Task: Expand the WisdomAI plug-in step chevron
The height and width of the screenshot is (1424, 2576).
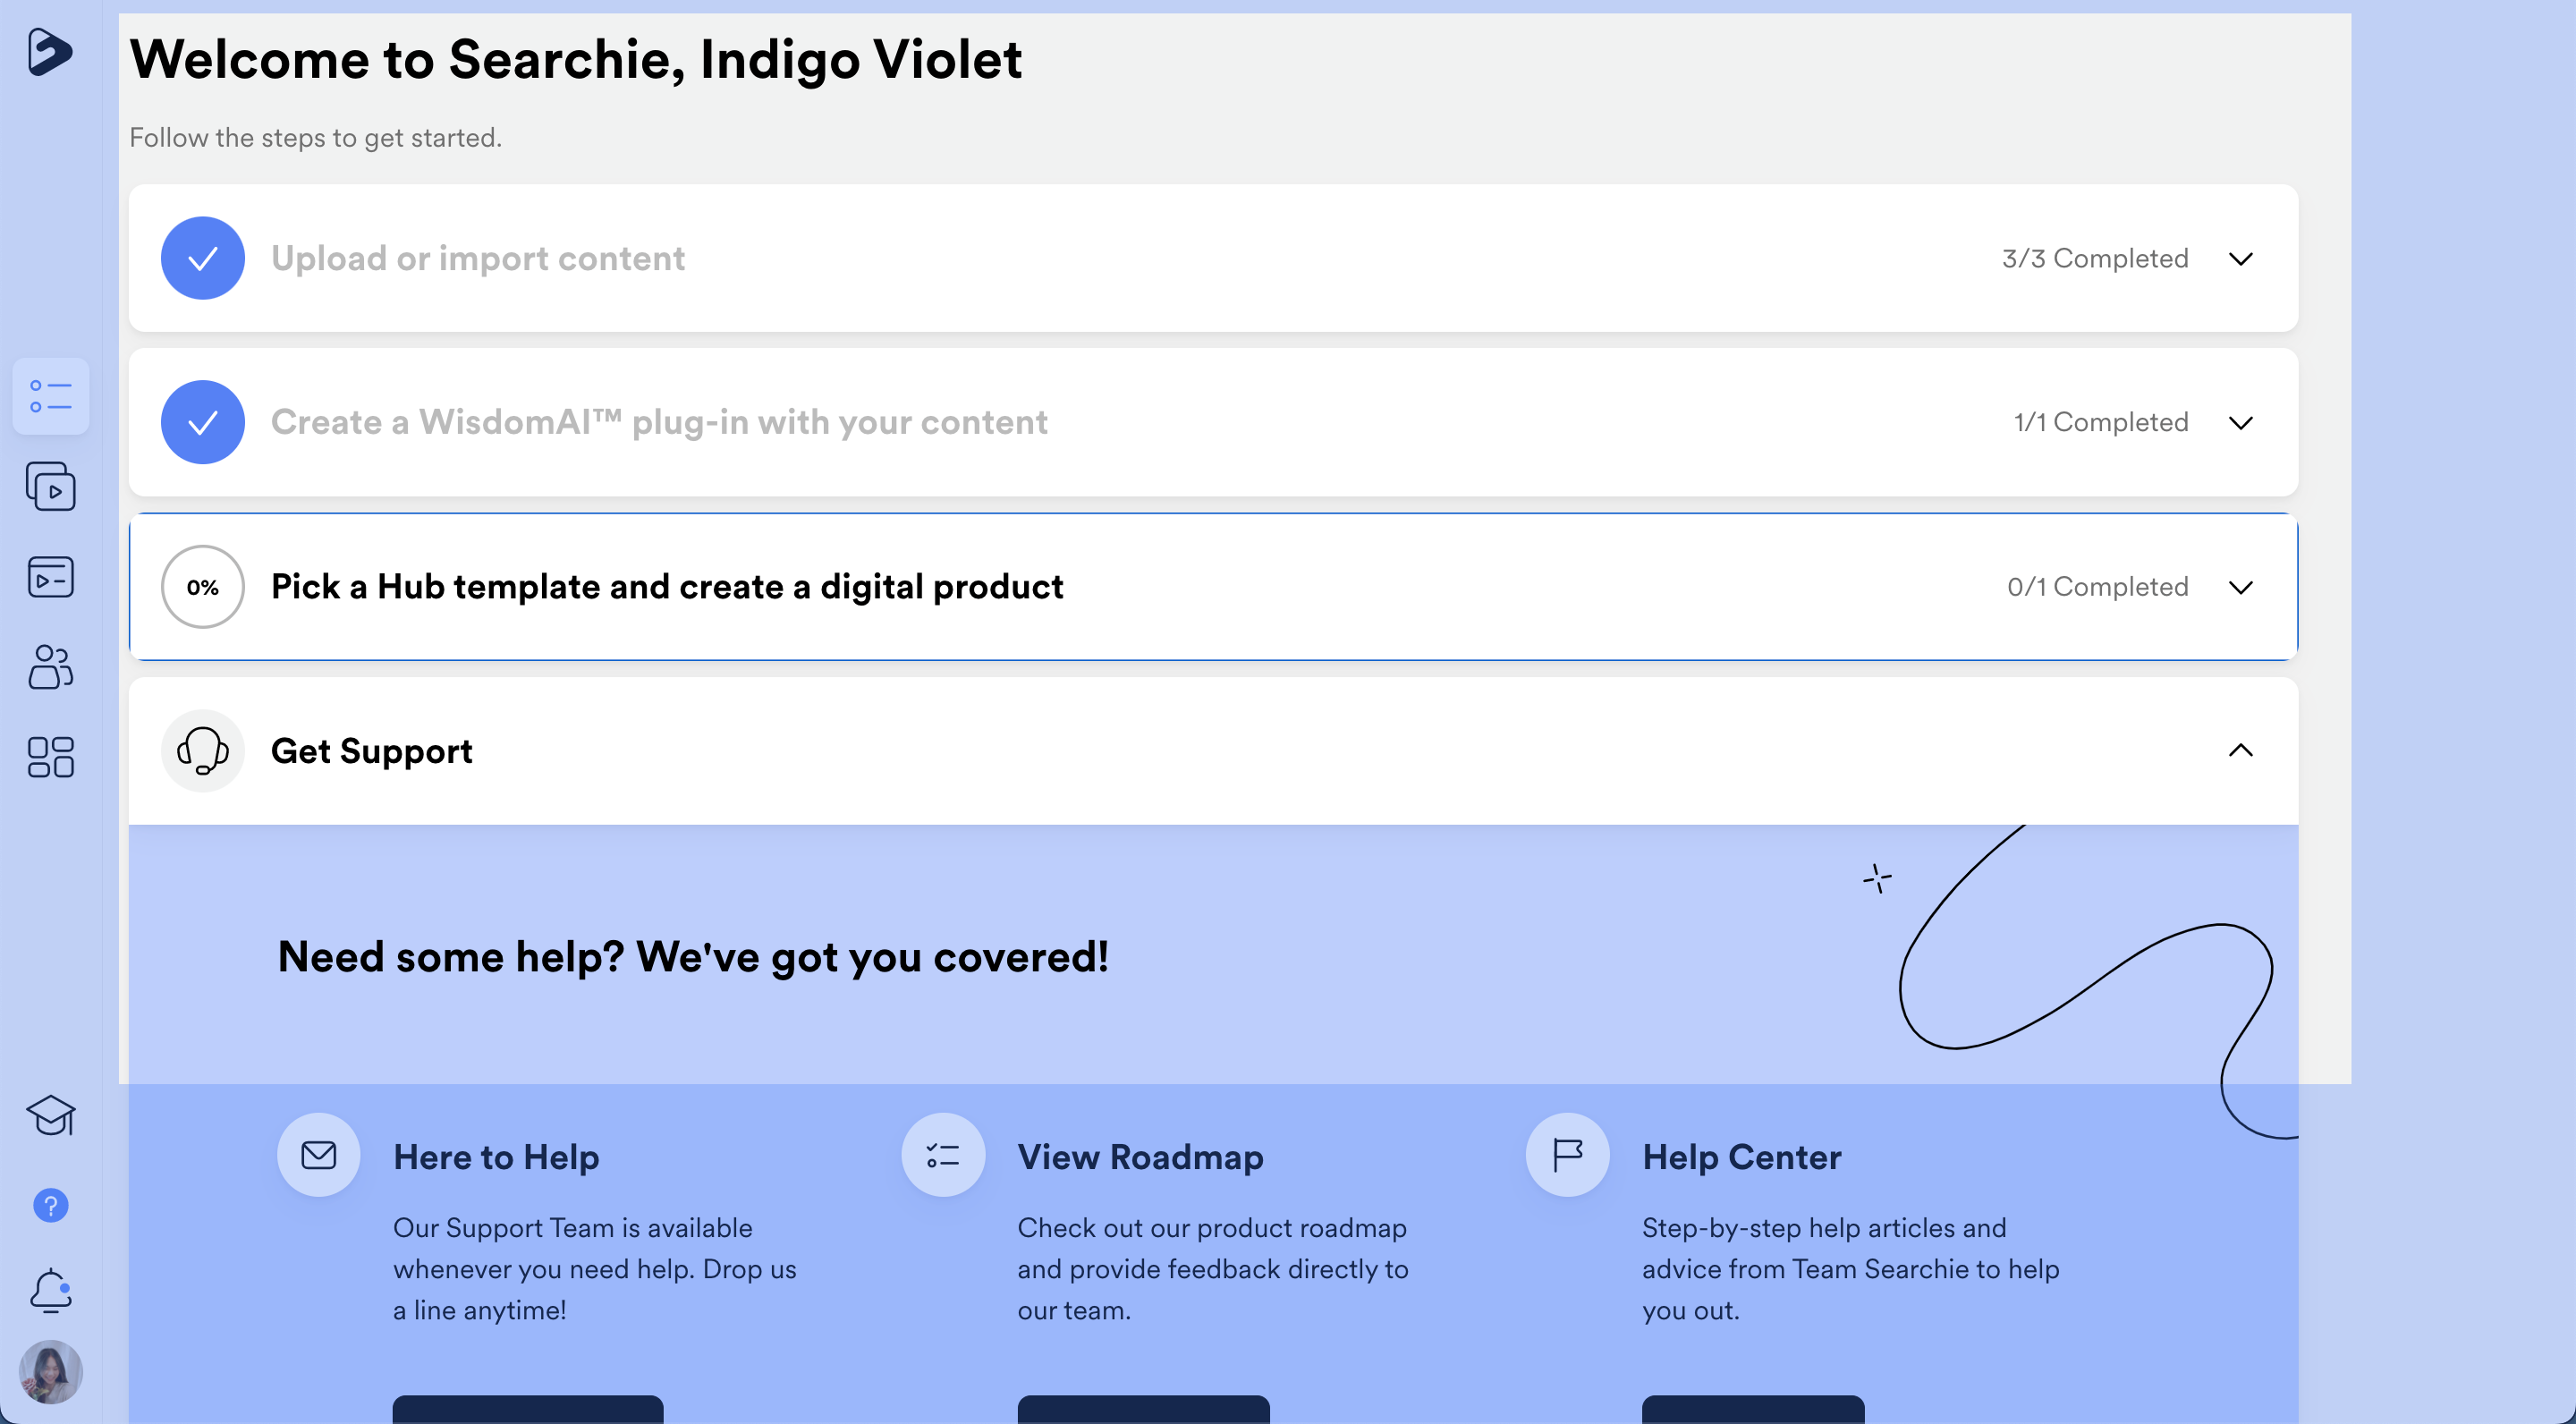Action: (2241, 423)
